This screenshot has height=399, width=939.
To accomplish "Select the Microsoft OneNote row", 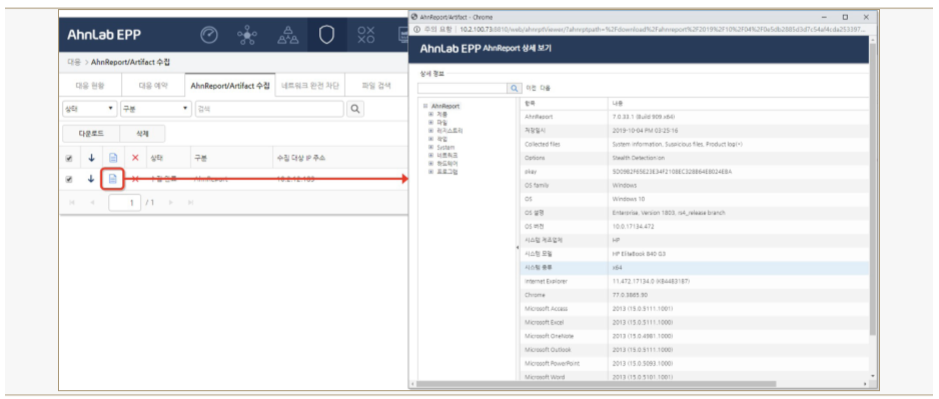I will point(694,335).
